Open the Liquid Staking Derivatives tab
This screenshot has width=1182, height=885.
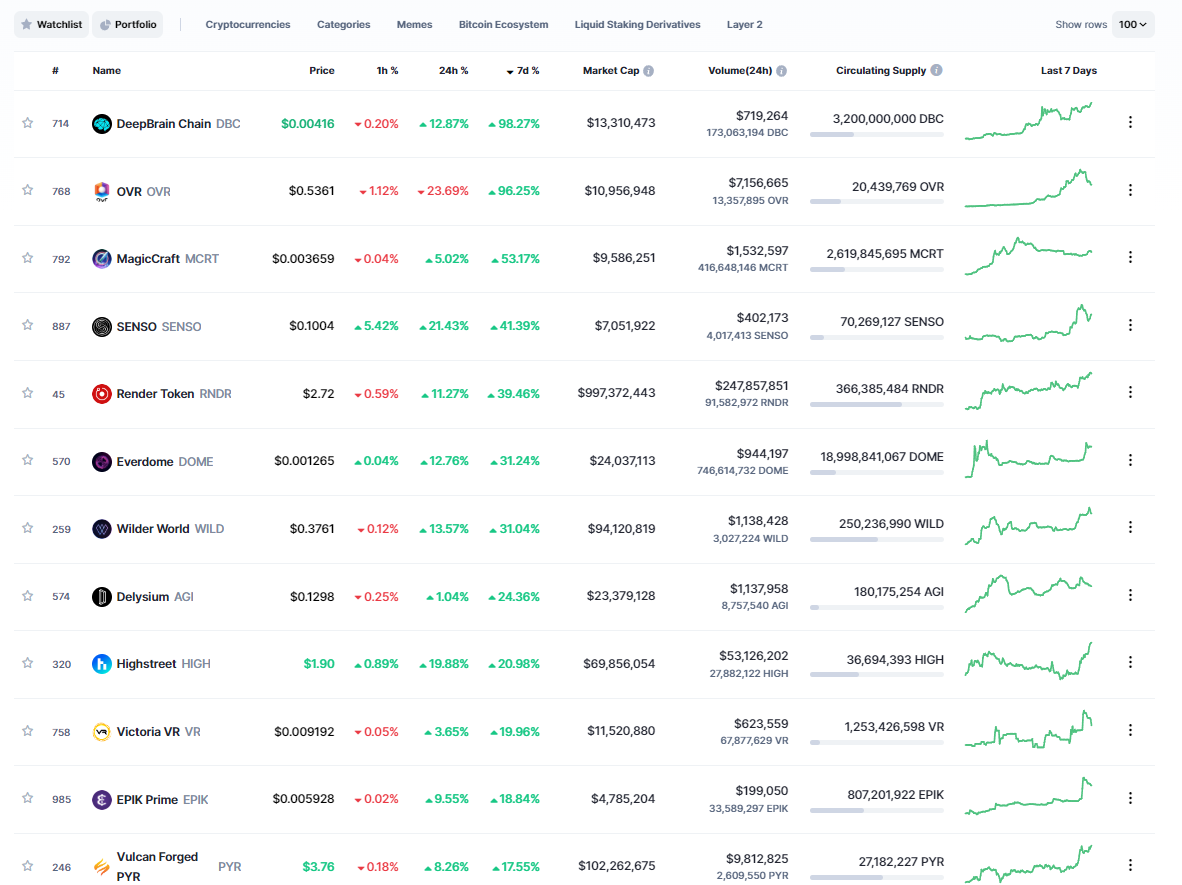coord(637,25)
